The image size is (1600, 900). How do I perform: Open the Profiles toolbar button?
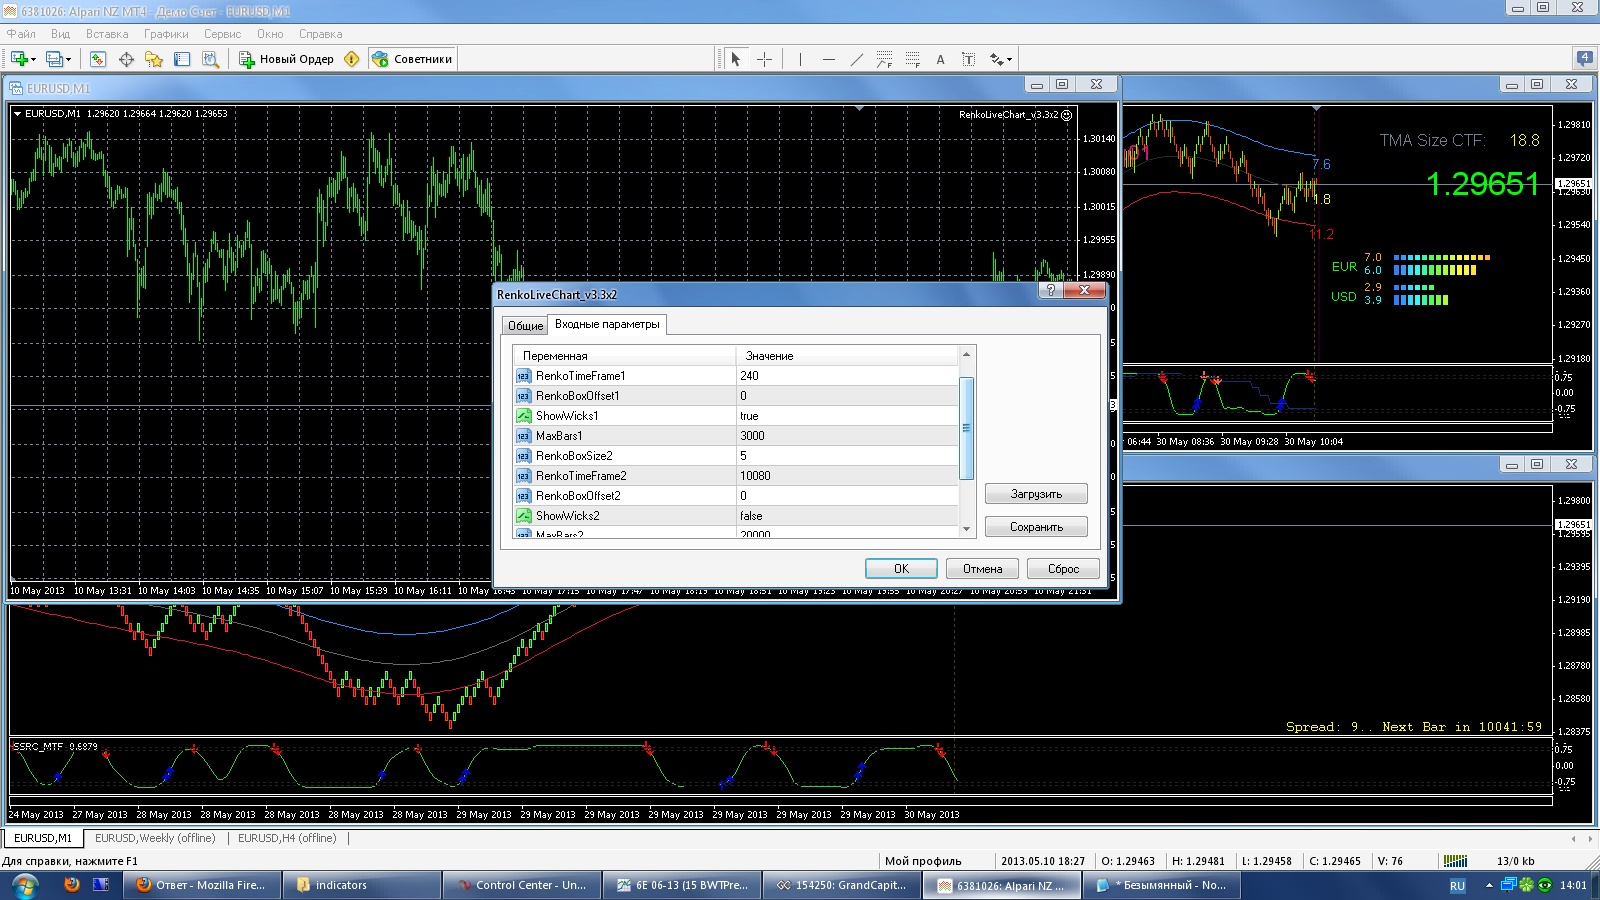point(58,59)
